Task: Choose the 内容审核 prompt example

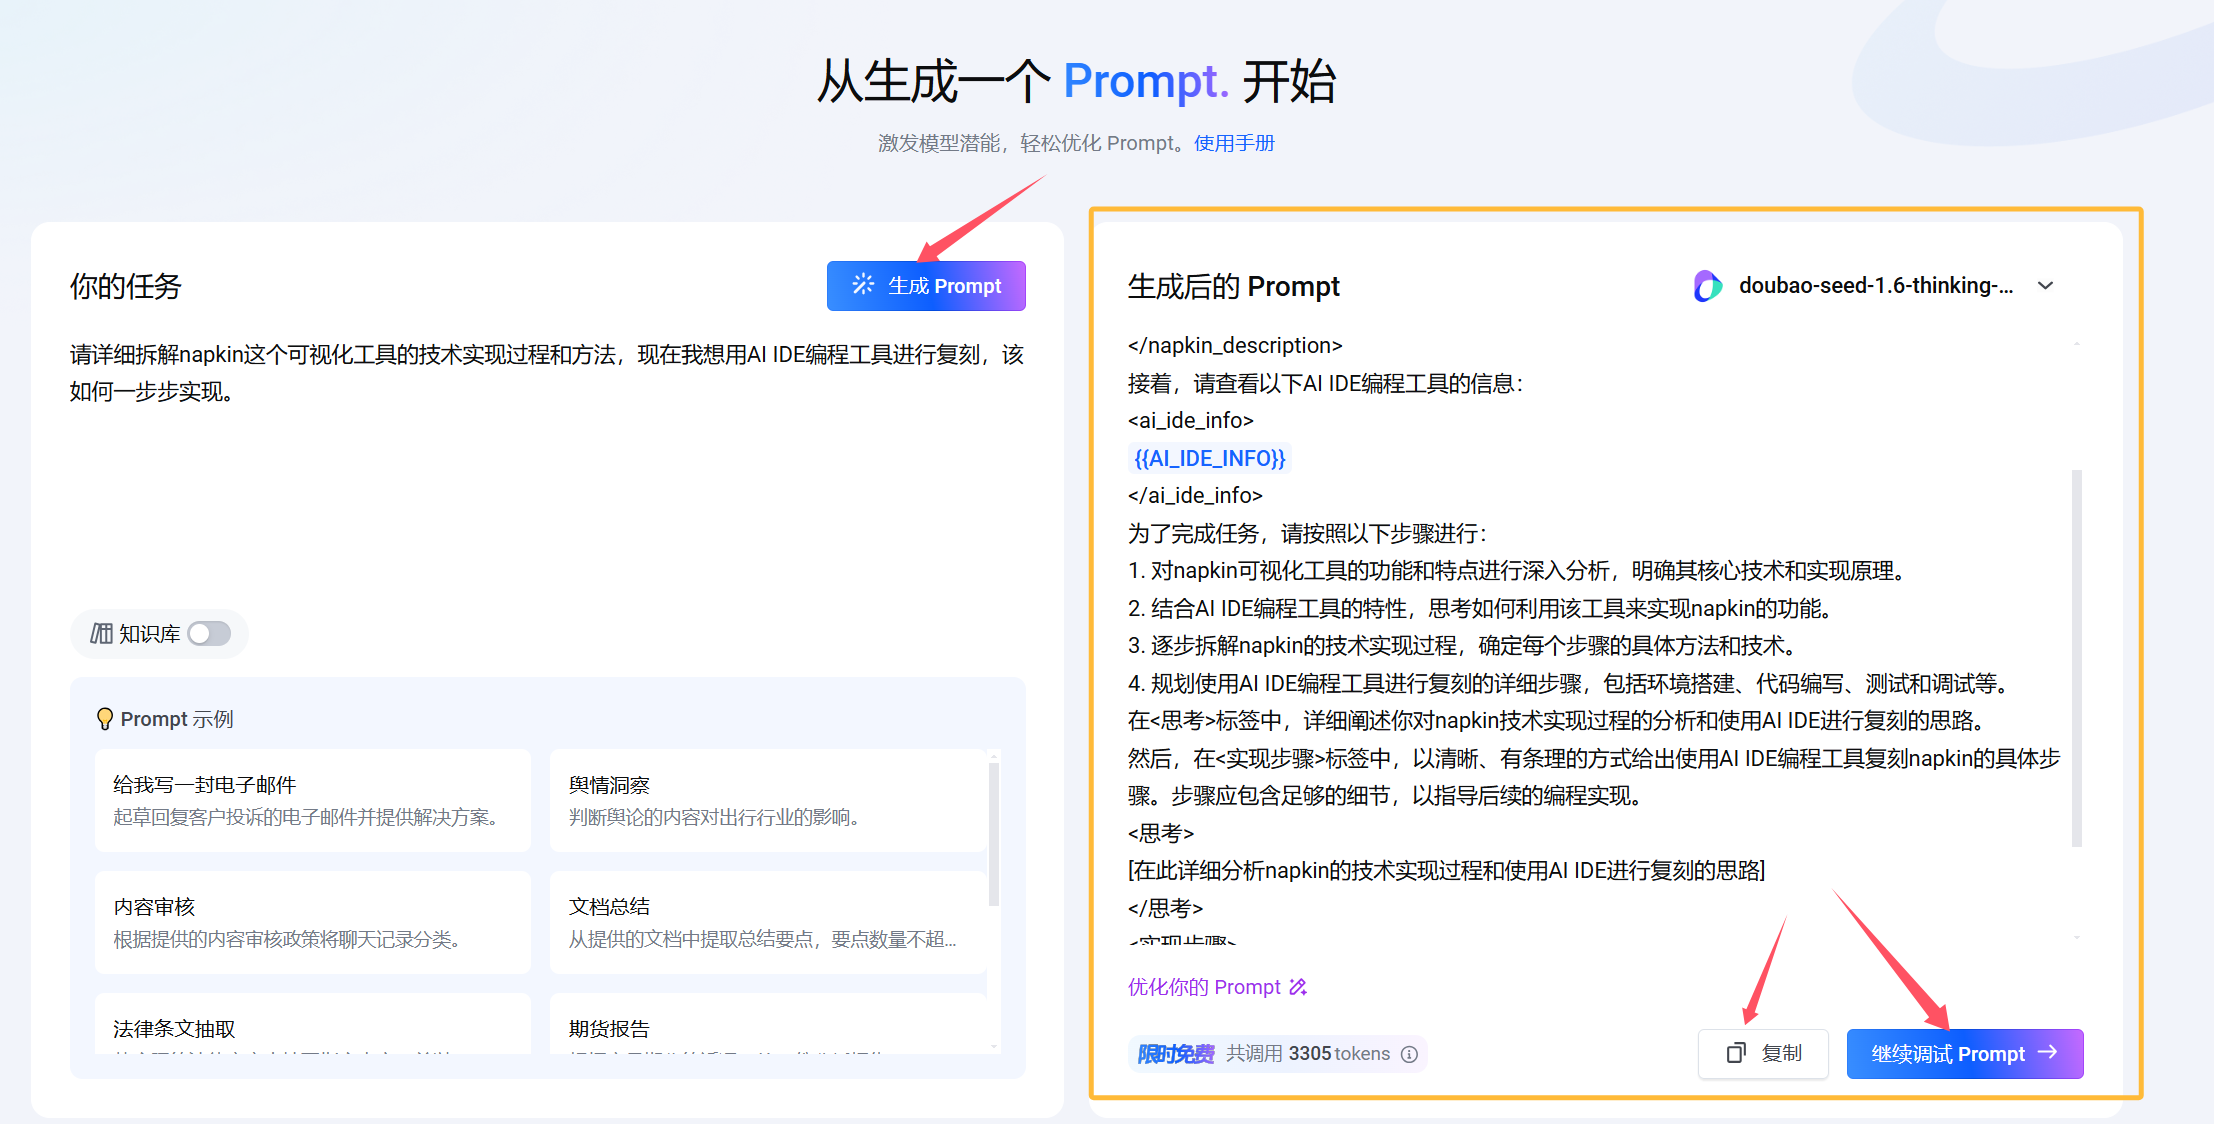Action: click(x=312, y=922)
